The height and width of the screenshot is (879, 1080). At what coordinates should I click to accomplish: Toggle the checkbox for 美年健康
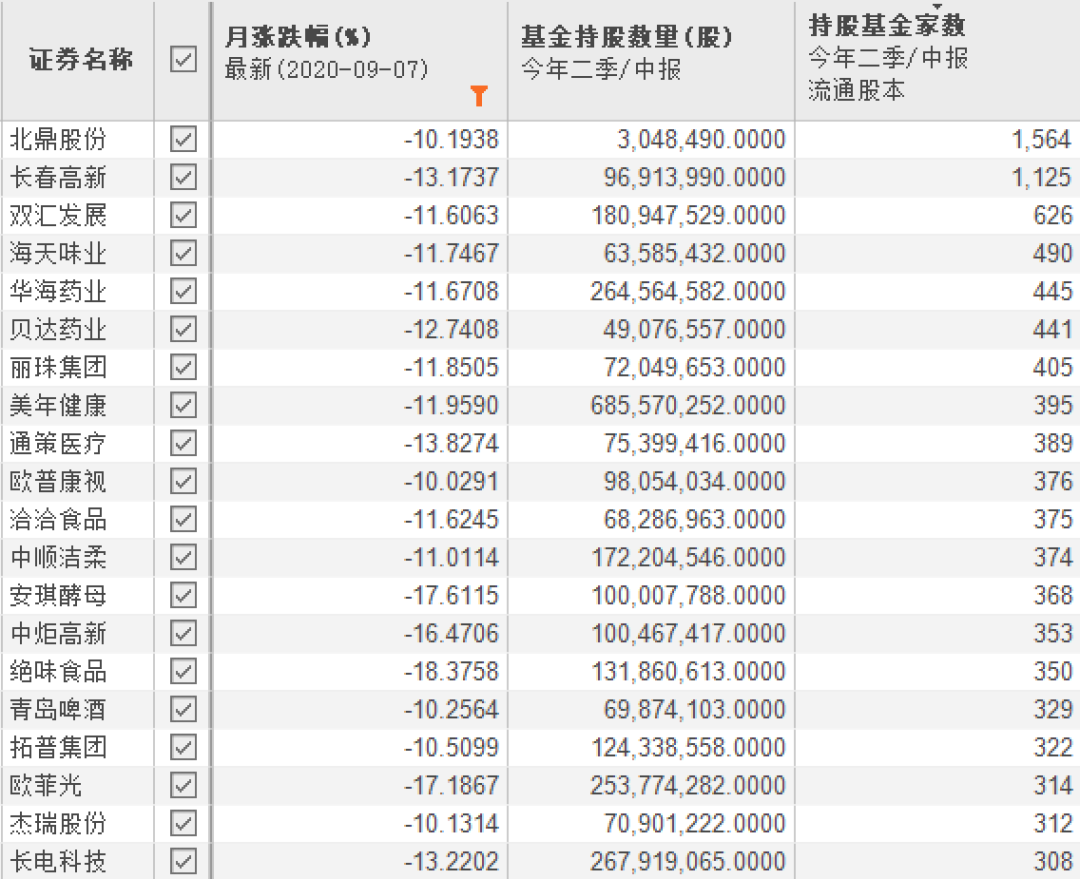click(183, 404)
